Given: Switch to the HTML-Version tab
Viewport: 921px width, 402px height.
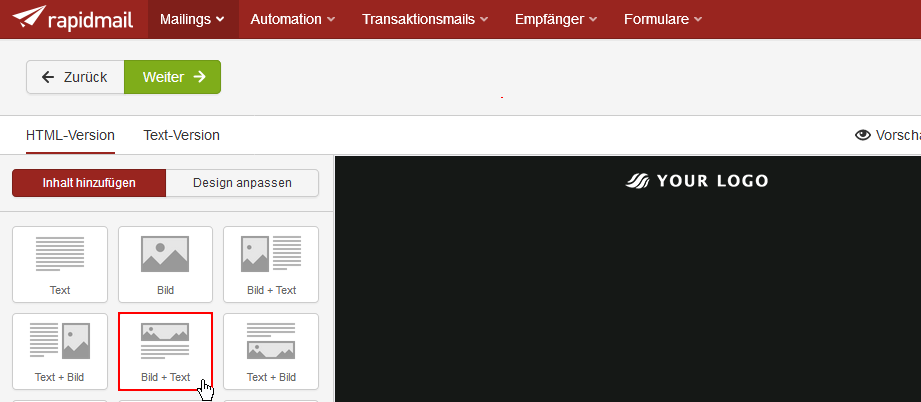Looking at the screenshot, I should (70, 136).
